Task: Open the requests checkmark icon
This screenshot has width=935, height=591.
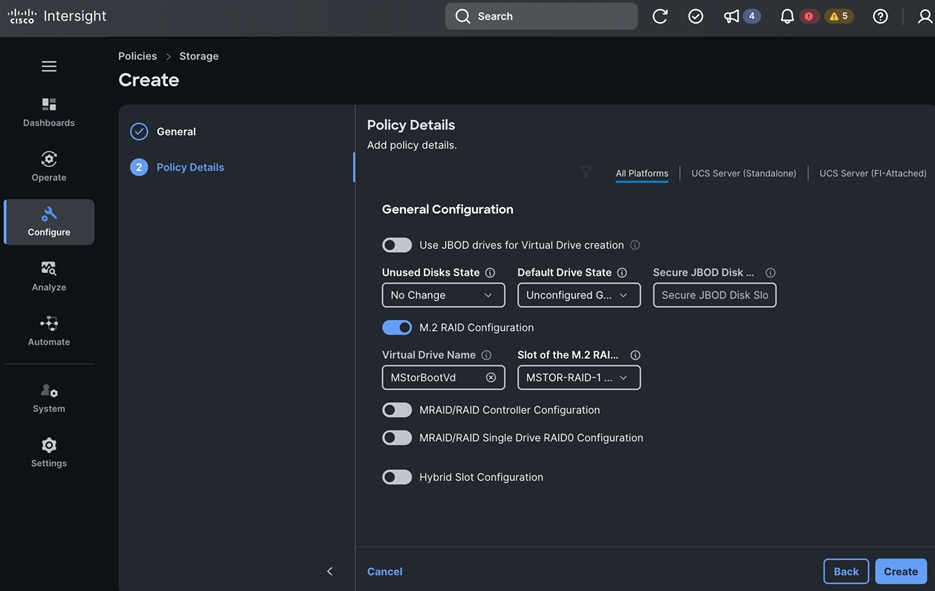Action: coord(695,16)
